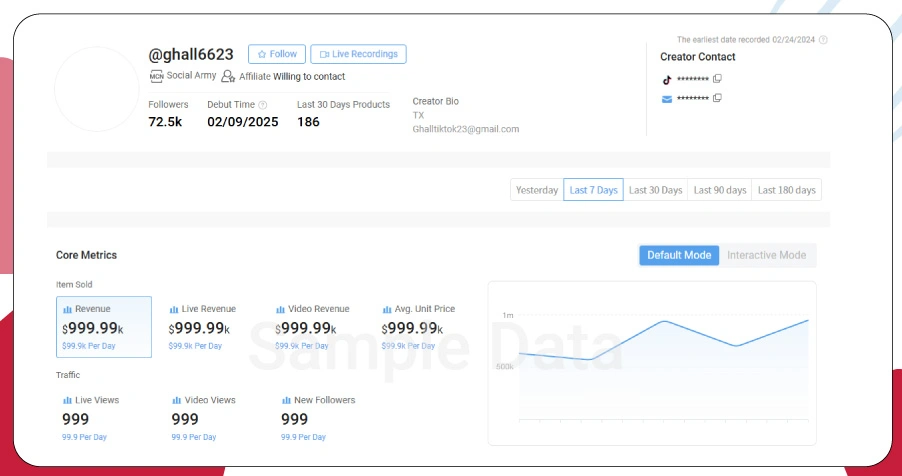Screen dimensions: 902x476
Task: Open Live Recordings for this creator
Action: [x=358, y=54]
